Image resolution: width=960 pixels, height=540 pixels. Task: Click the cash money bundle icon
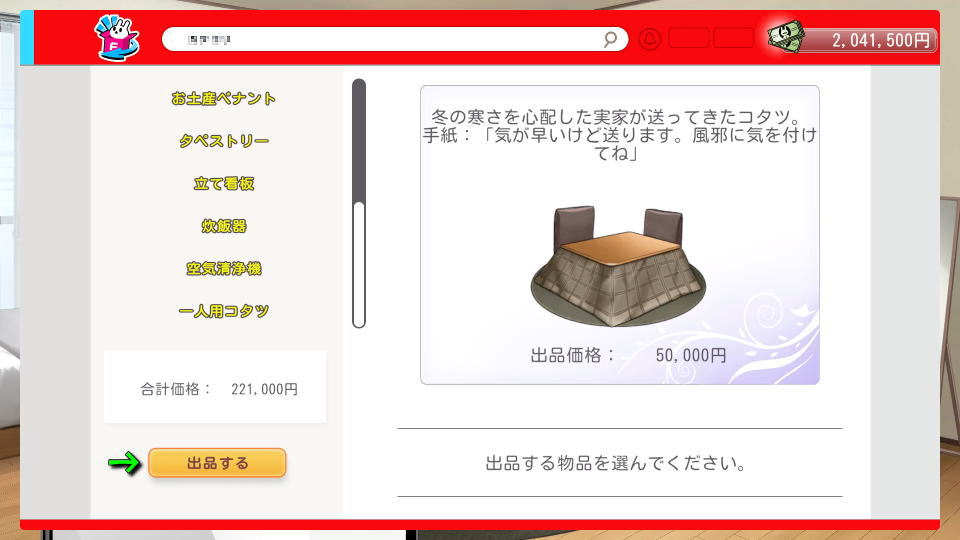click(x=785, y=37)
